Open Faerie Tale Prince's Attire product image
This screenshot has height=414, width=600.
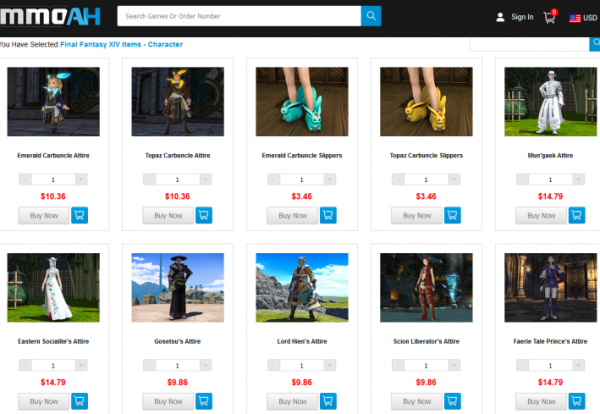point(551,287)
